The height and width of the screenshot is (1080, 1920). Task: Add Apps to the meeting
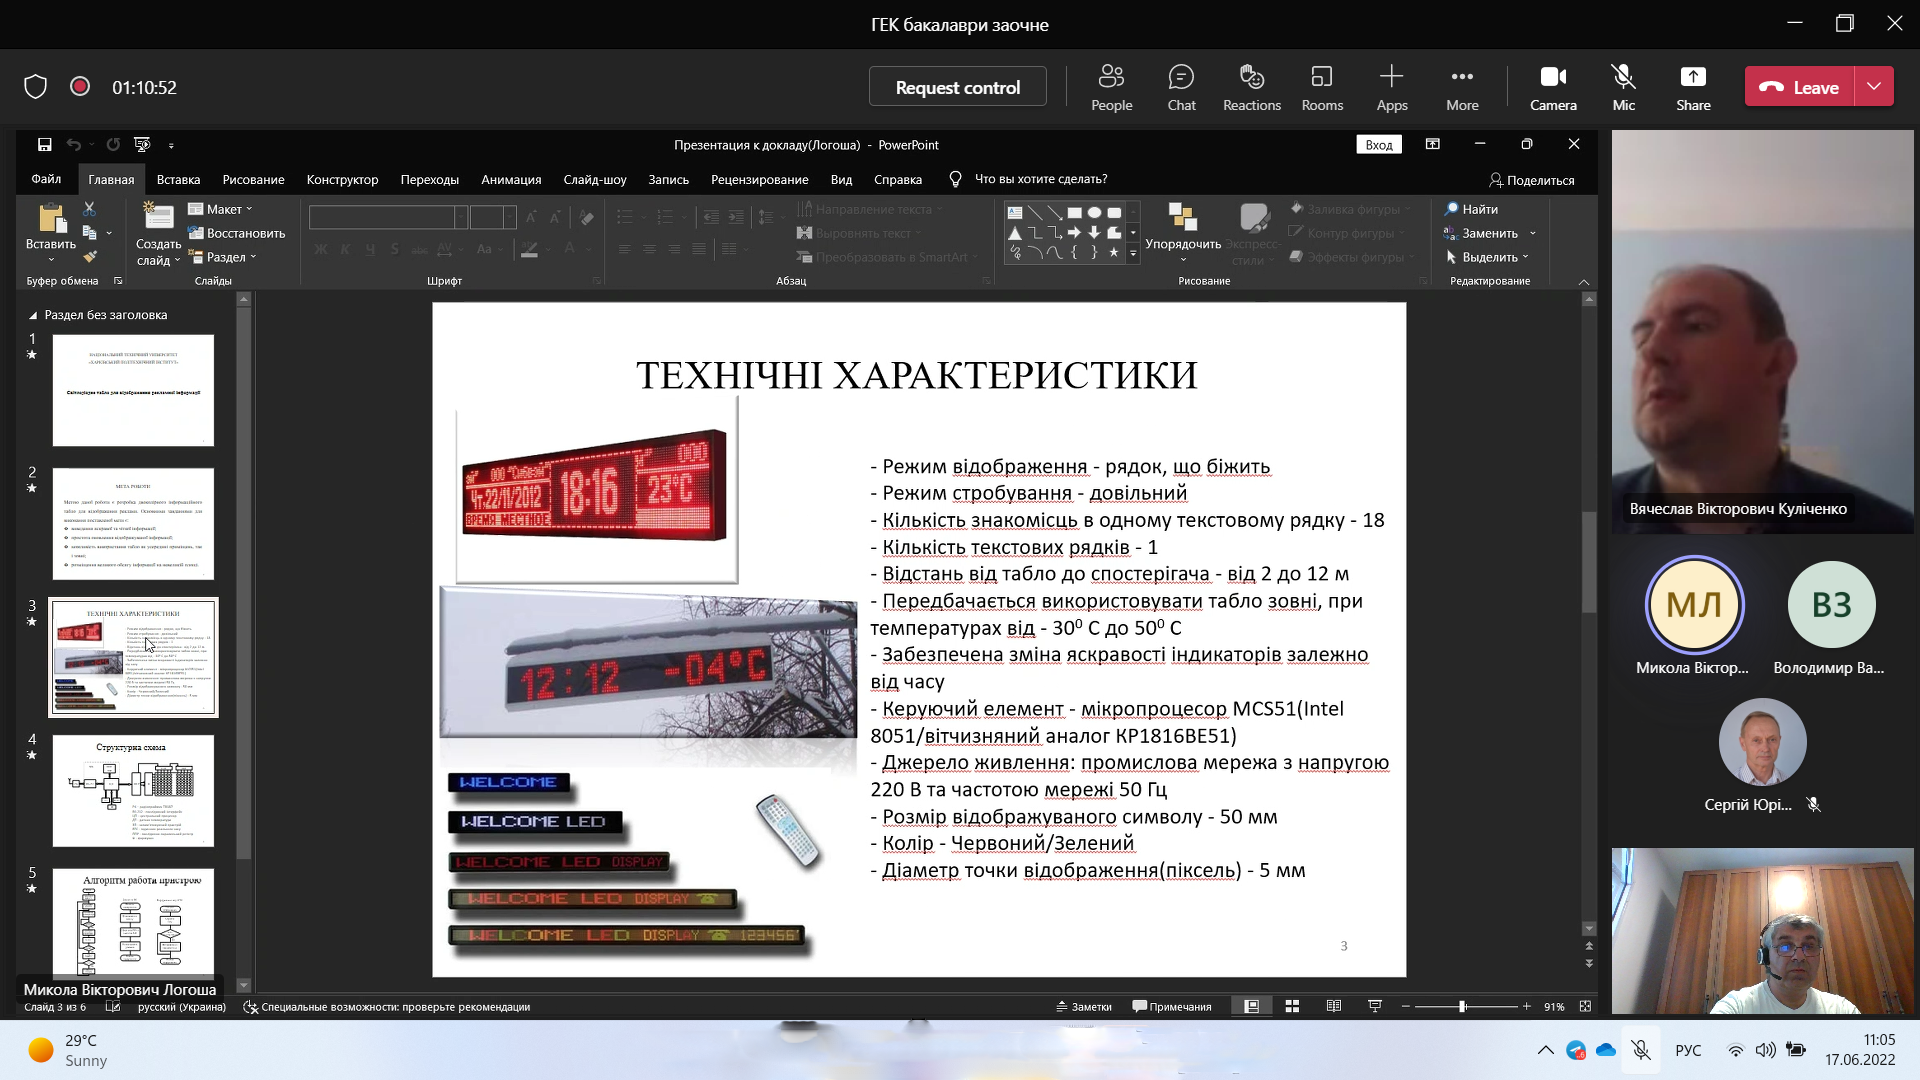1391,87
